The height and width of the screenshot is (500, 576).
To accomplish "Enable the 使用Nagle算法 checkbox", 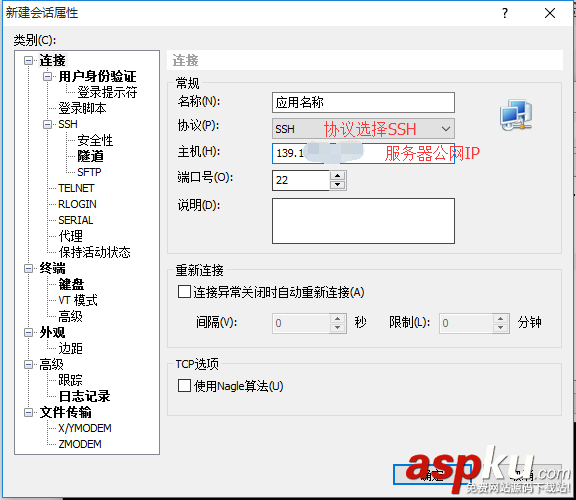I will tap(184, 386).
